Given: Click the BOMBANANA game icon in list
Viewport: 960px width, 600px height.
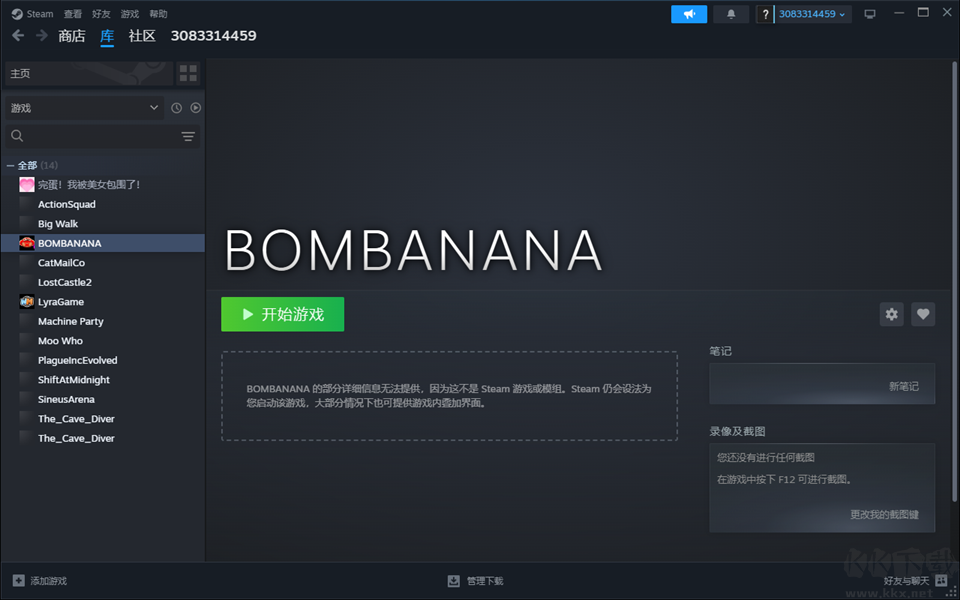Looking at the screenshot, I should (x=27, y=243).
